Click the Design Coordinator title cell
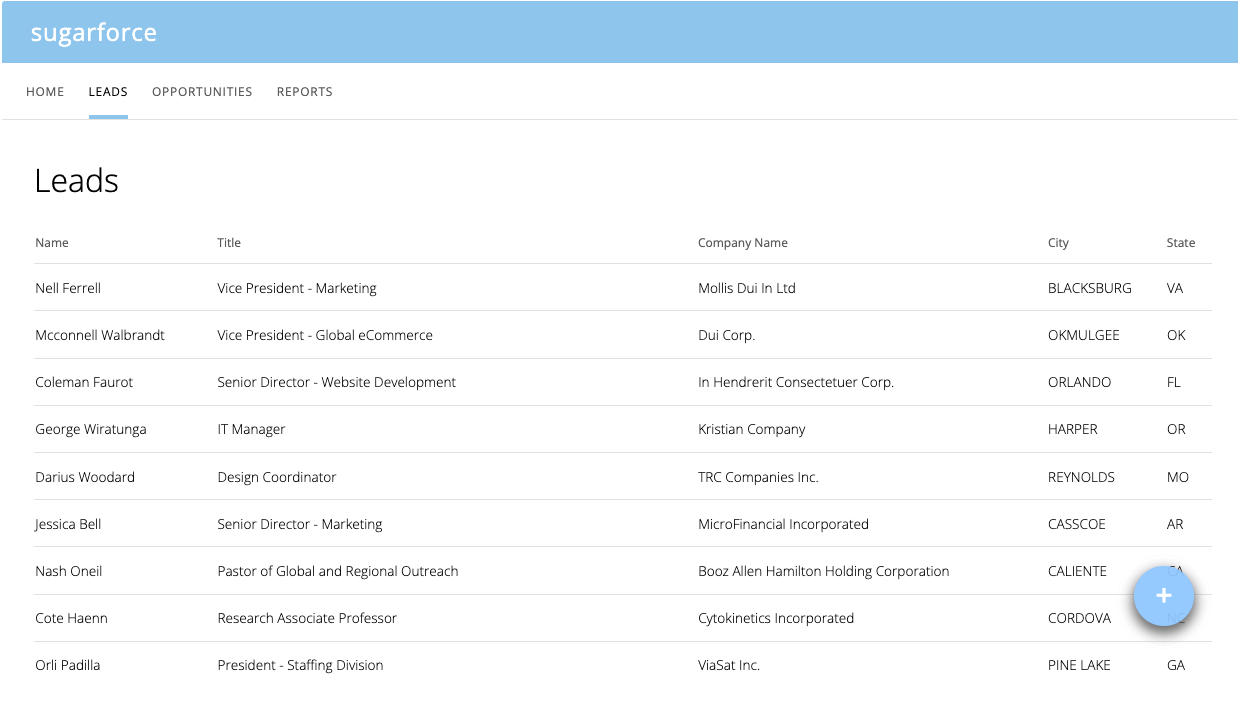The image size is (1238, 713). tap(277, 477)
